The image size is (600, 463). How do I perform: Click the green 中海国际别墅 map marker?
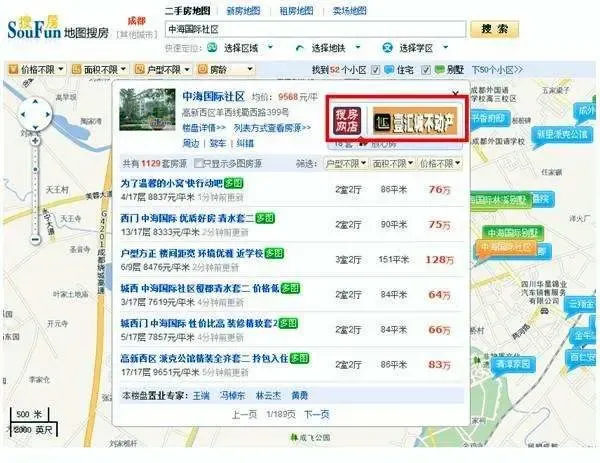(512, 233)
